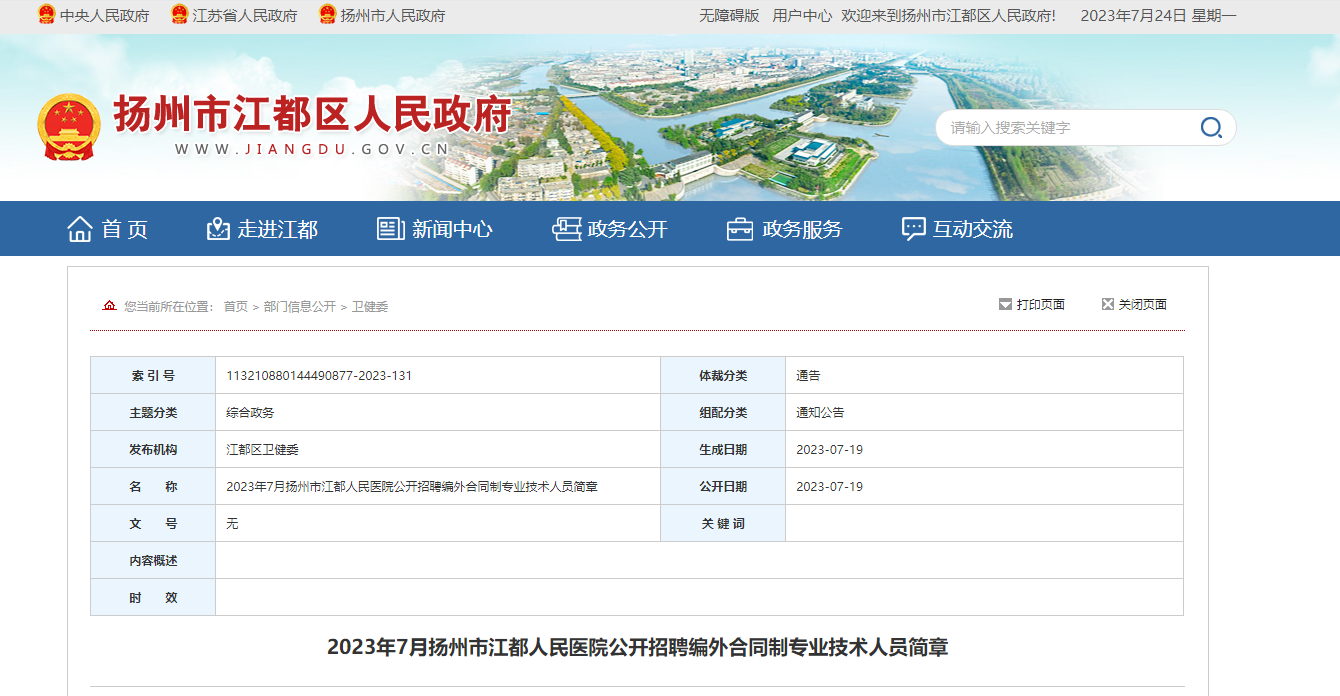Click the national emblem site logo

tap(69, 127)
